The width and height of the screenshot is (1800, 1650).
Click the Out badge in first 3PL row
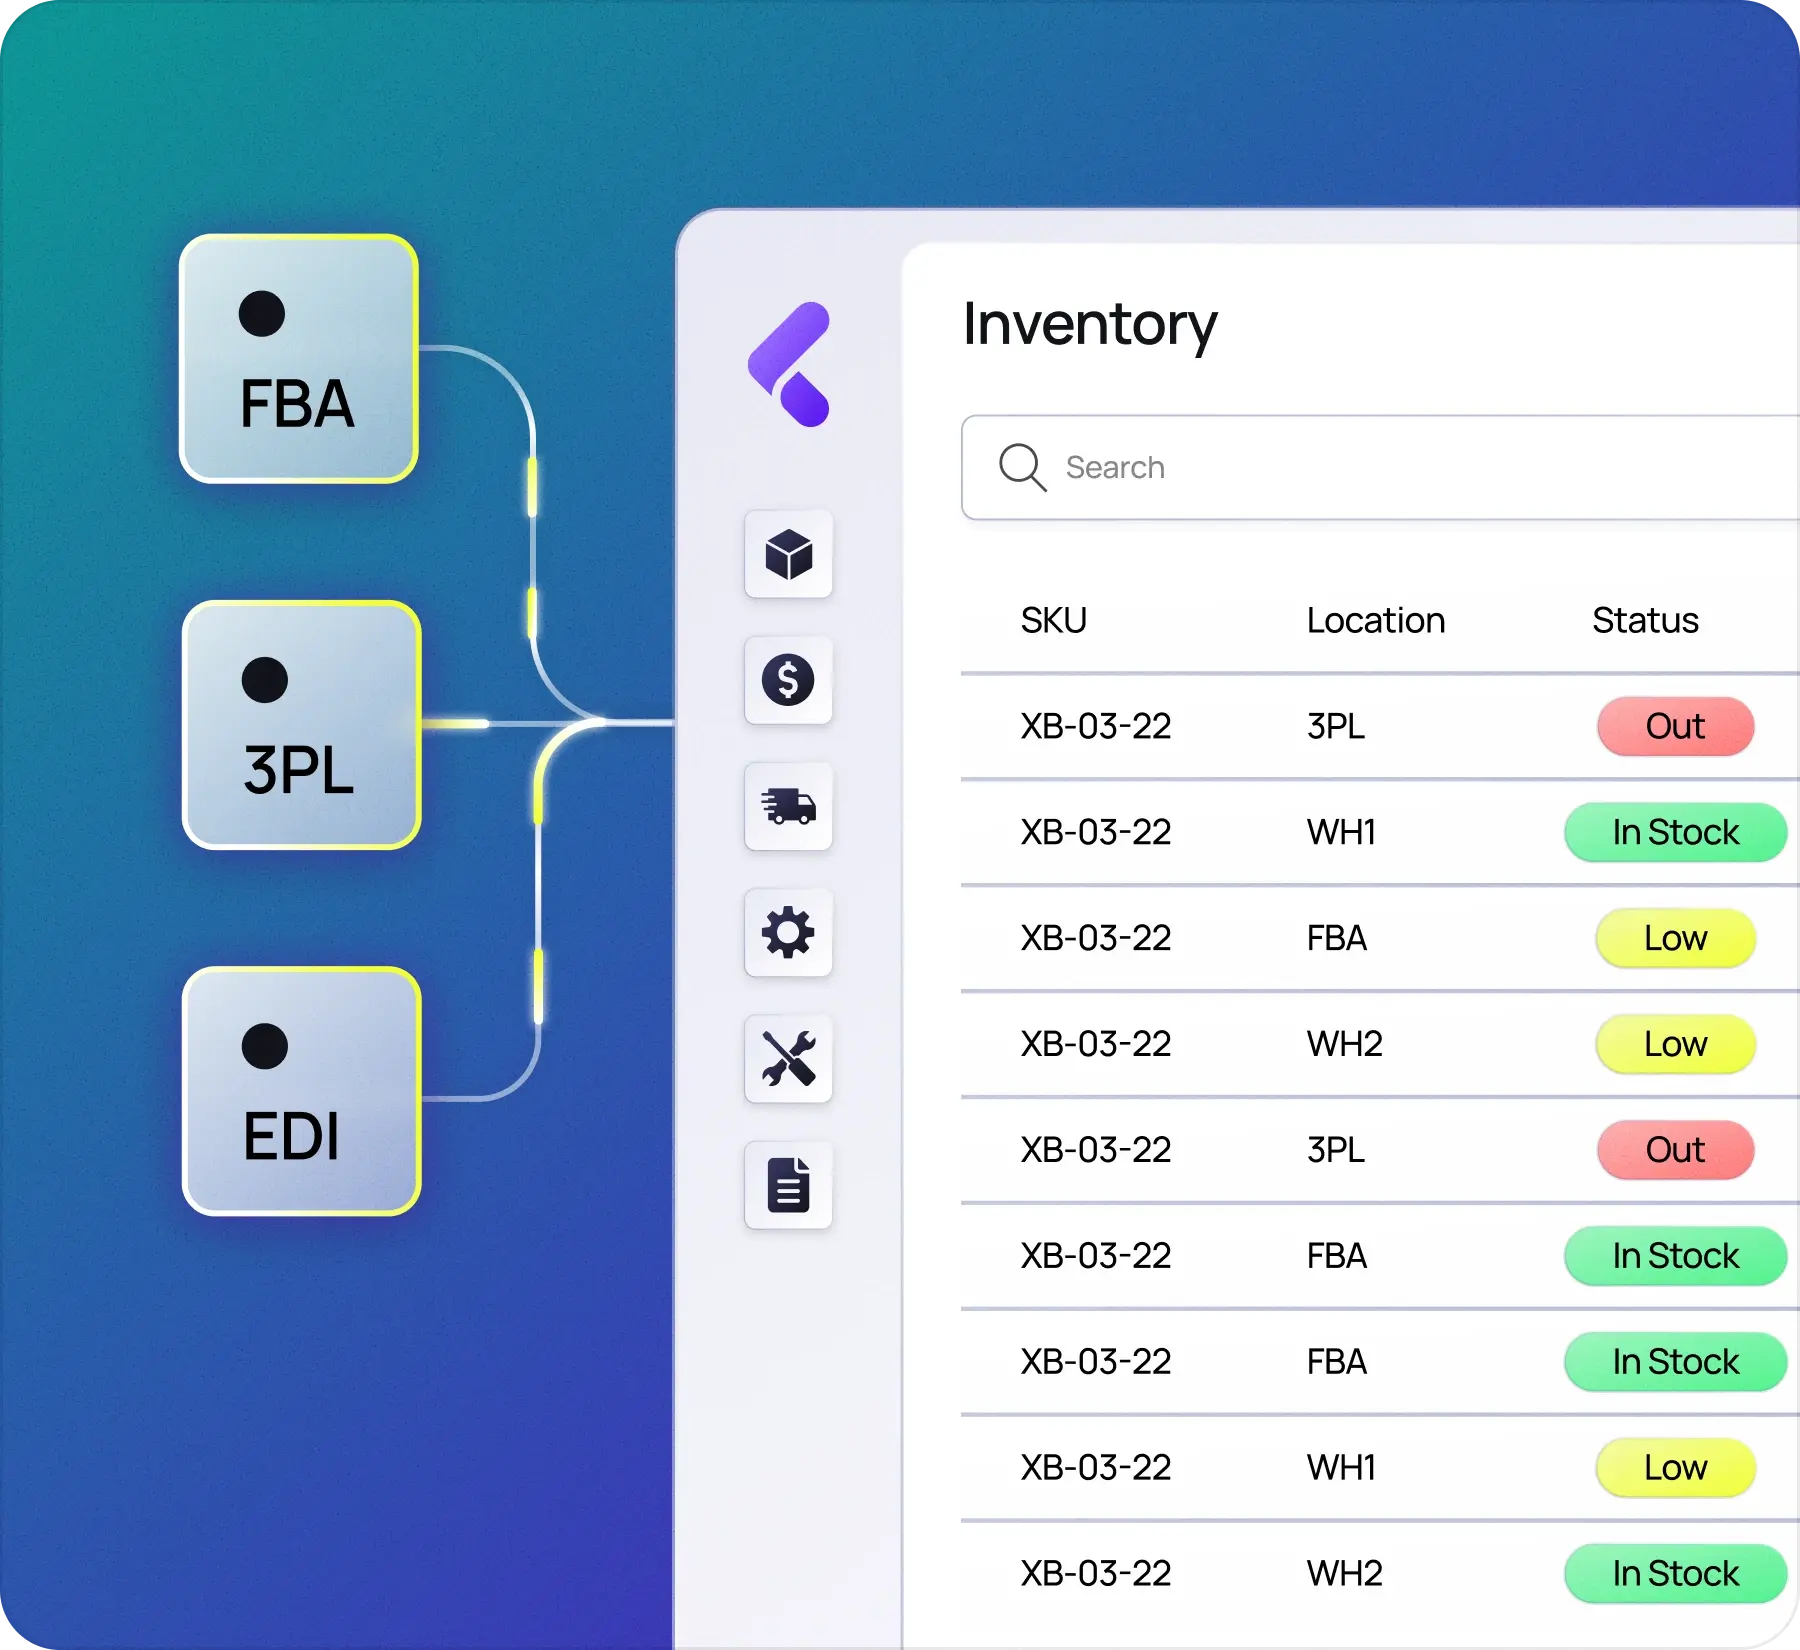point(1675,726)
